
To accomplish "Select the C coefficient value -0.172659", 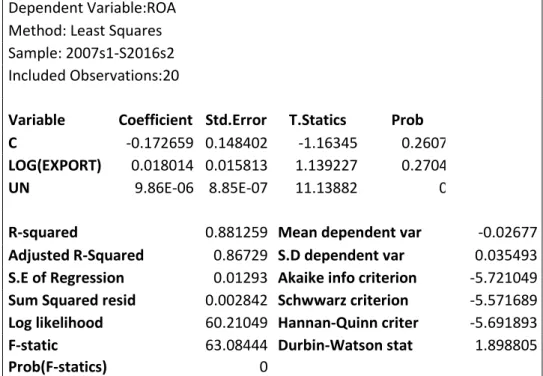I will pyautogui.click(x=160, y=143).
